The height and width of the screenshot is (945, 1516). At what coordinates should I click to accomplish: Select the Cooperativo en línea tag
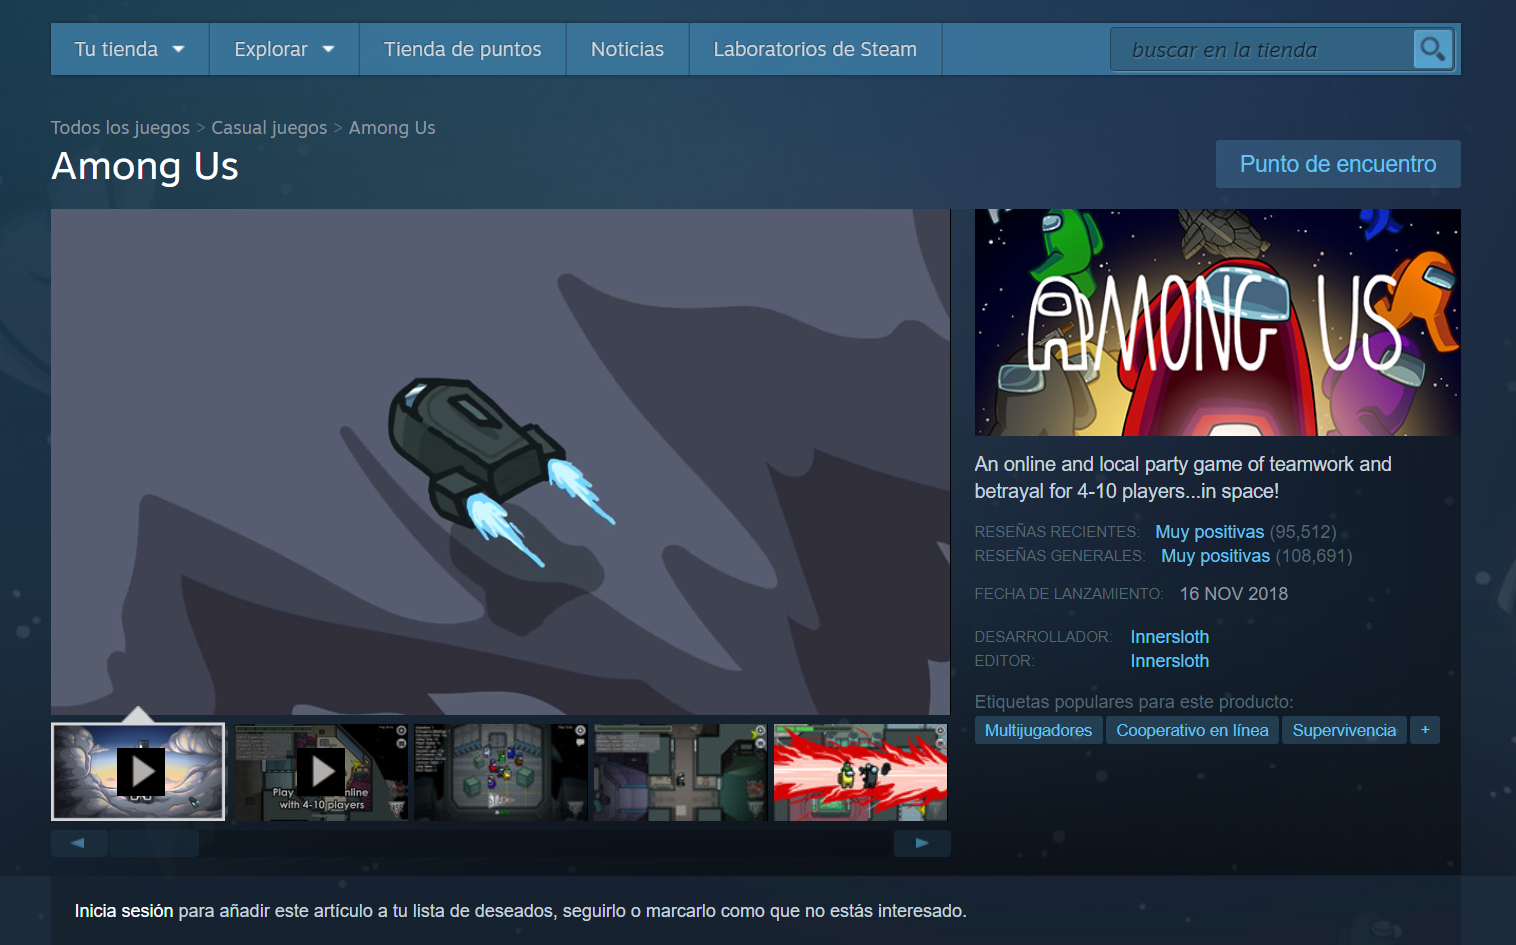pyautogui.click(x=1192, y=730)
